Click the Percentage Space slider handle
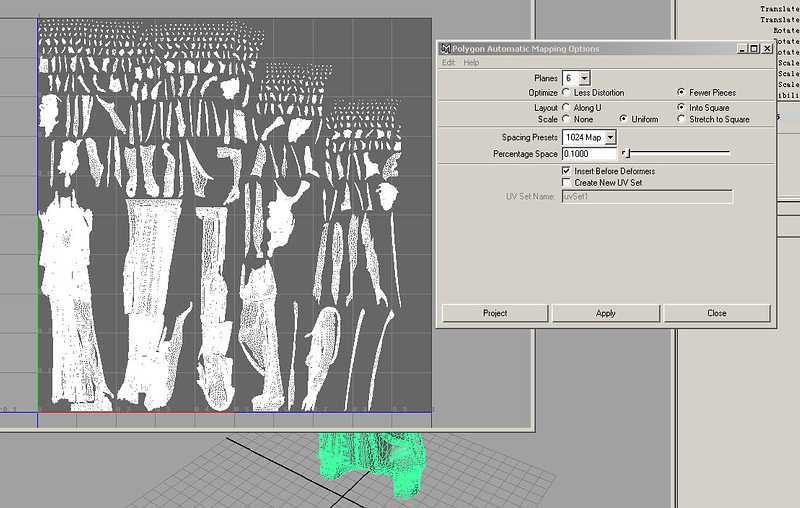Viewport: 800px width, 508px height. (x=626, y=153)
